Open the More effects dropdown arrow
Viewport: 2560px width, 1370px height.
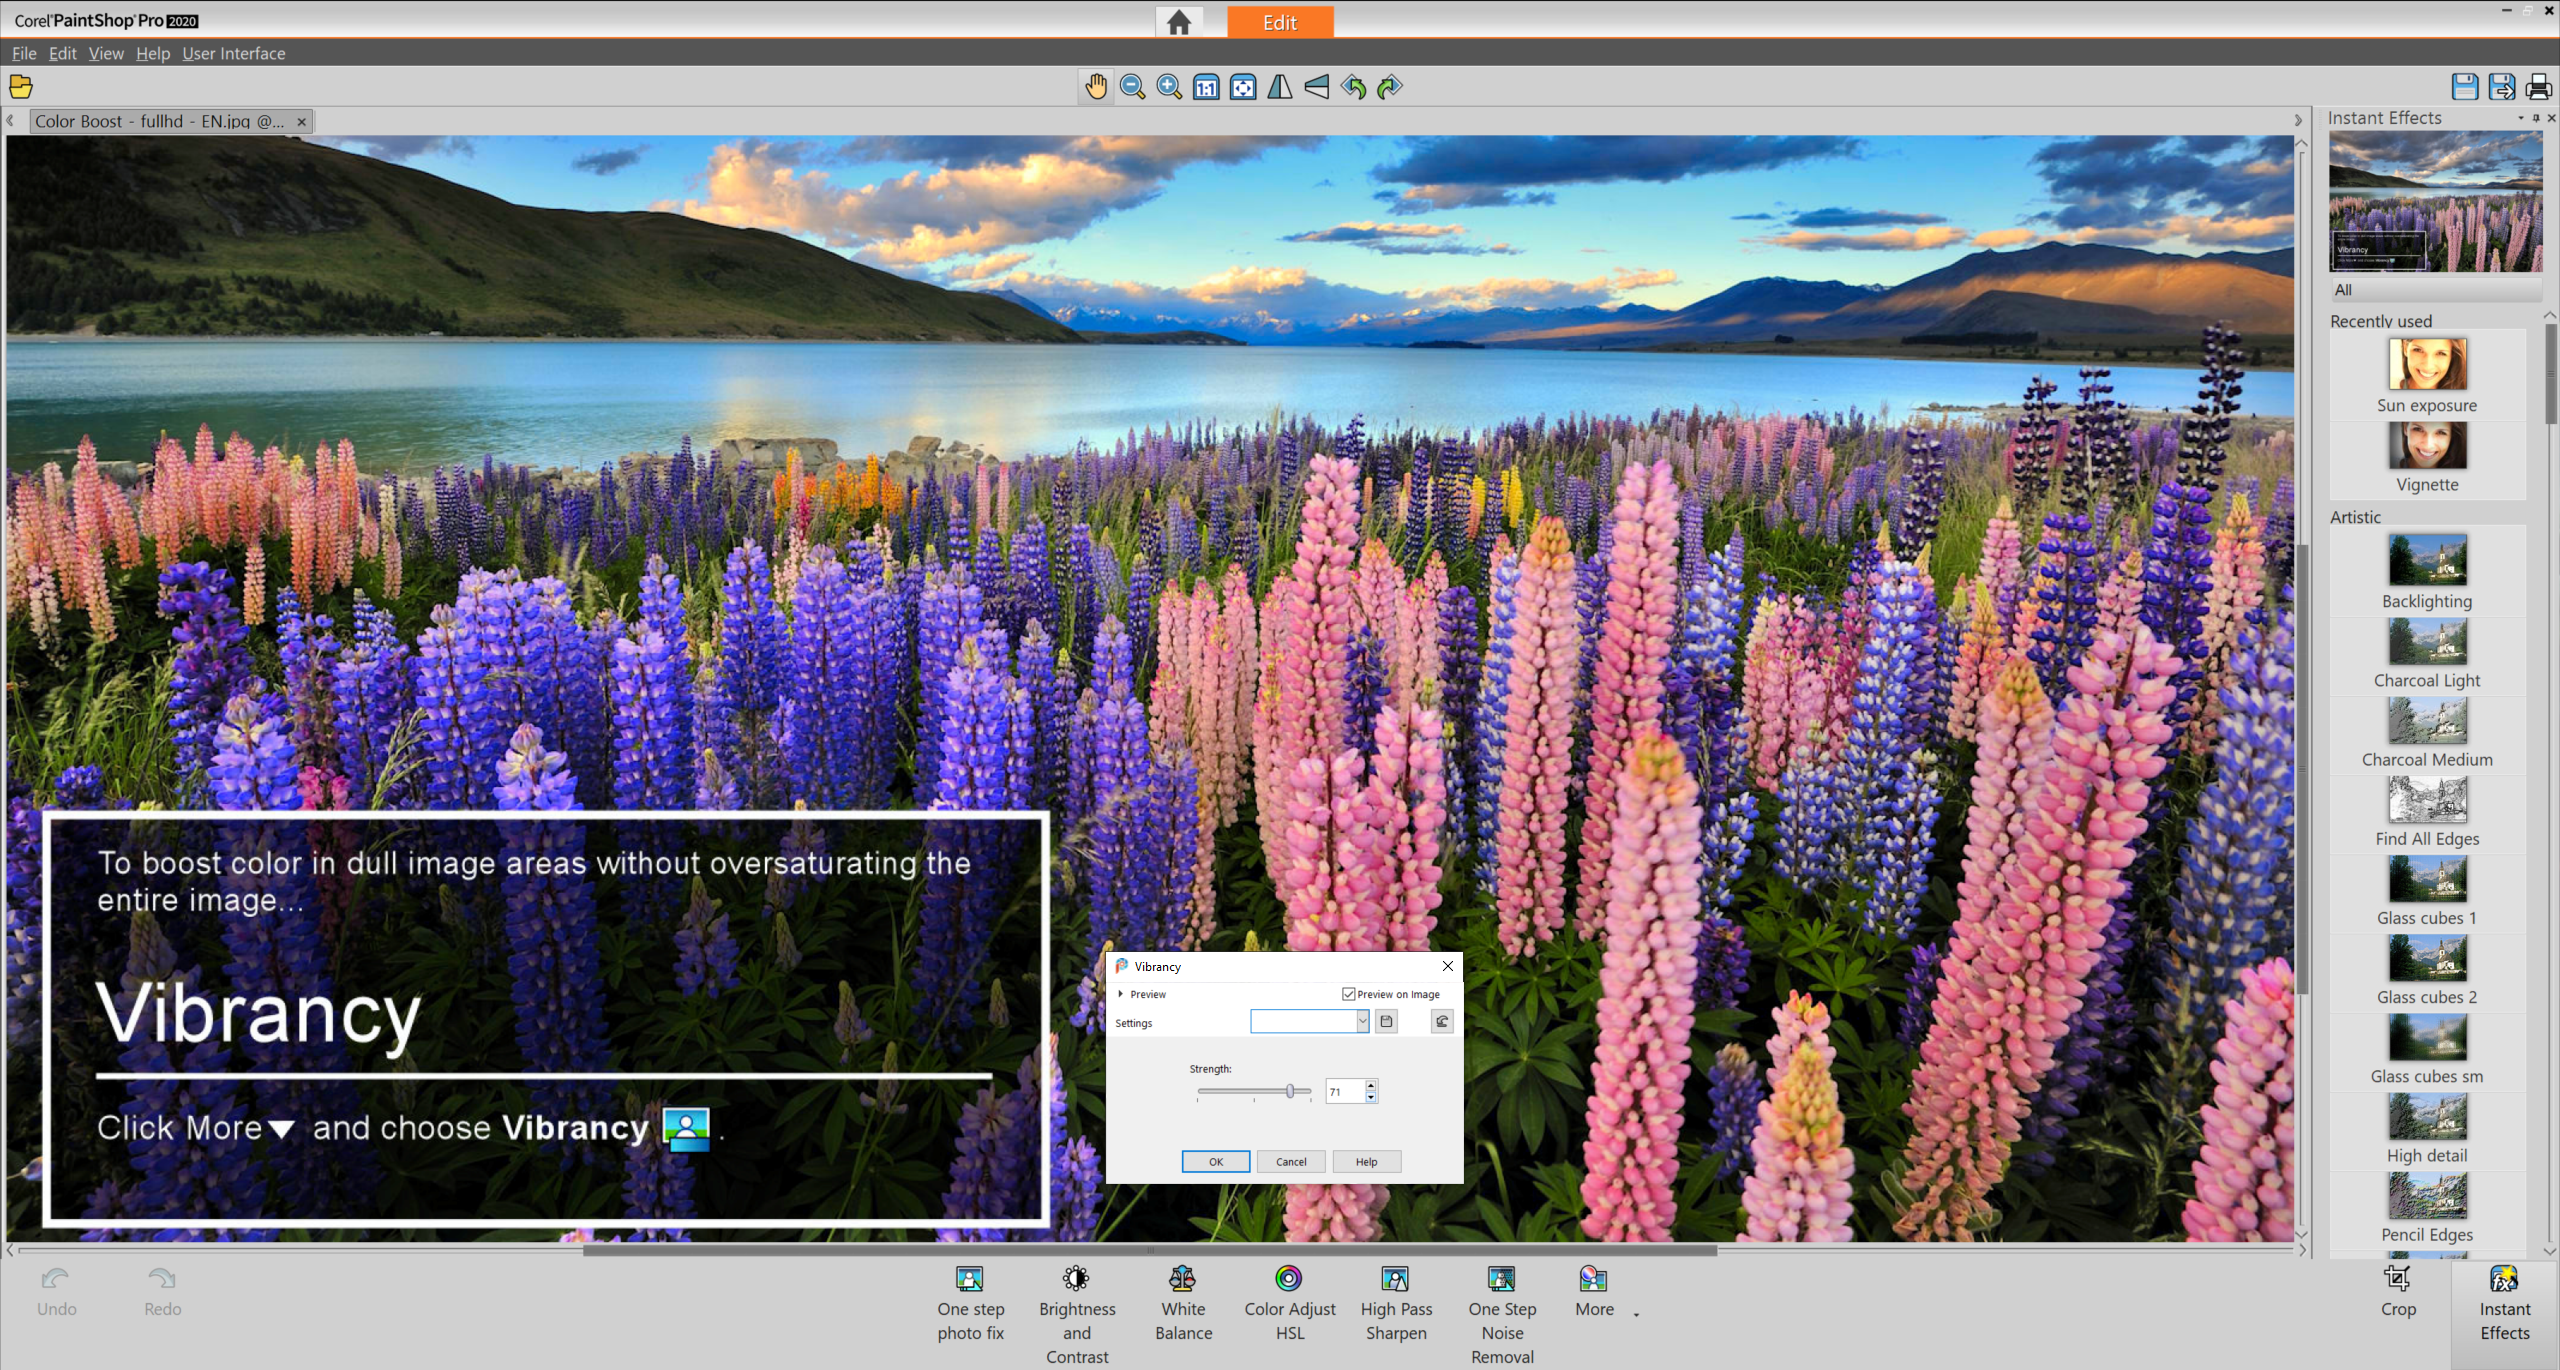coord(1636,1315)
